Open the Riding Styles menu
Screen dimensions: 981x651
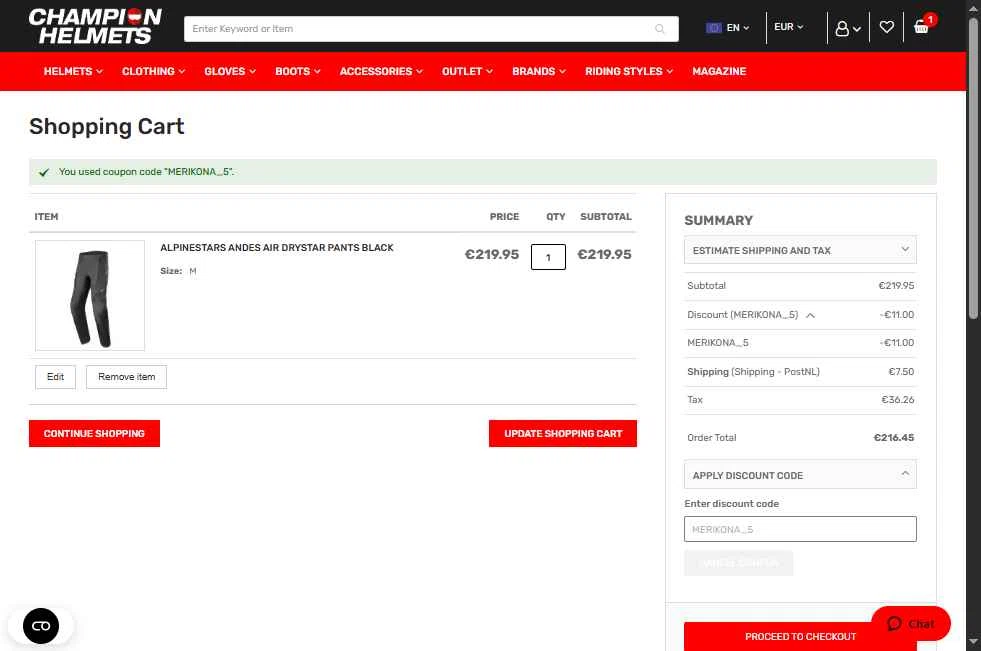(629, 71)
